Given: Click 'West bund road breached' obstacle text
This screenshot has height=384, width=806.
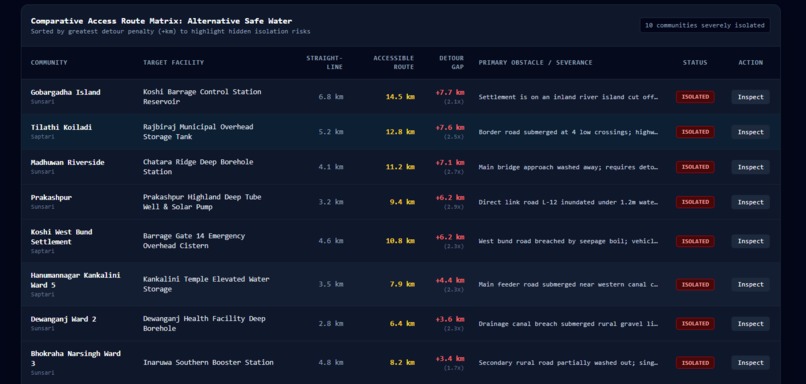Looking at the screenshot, I should click(x=568, y=241).
